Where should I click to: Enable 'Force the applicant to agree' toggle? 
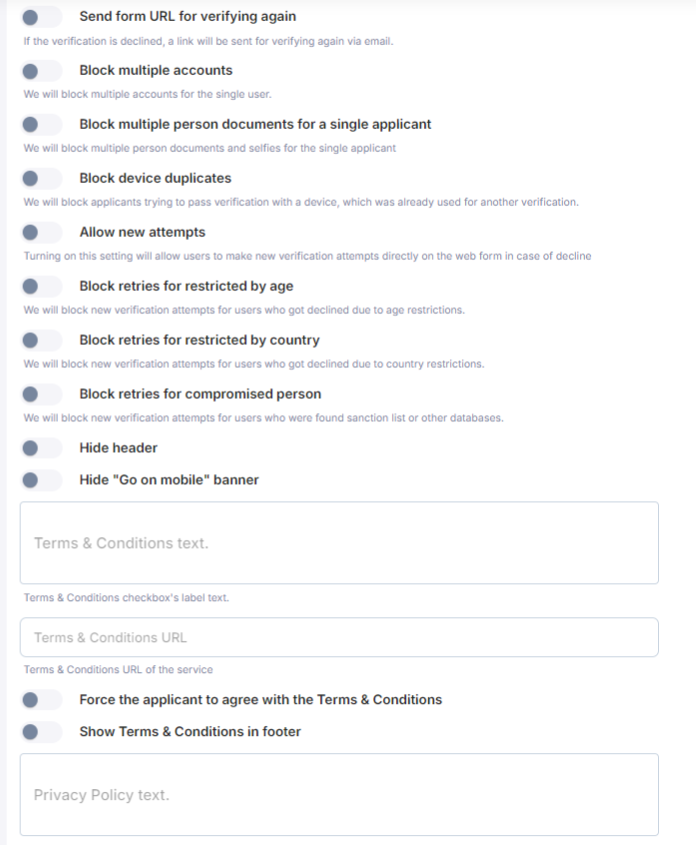[x=41, y=701]
